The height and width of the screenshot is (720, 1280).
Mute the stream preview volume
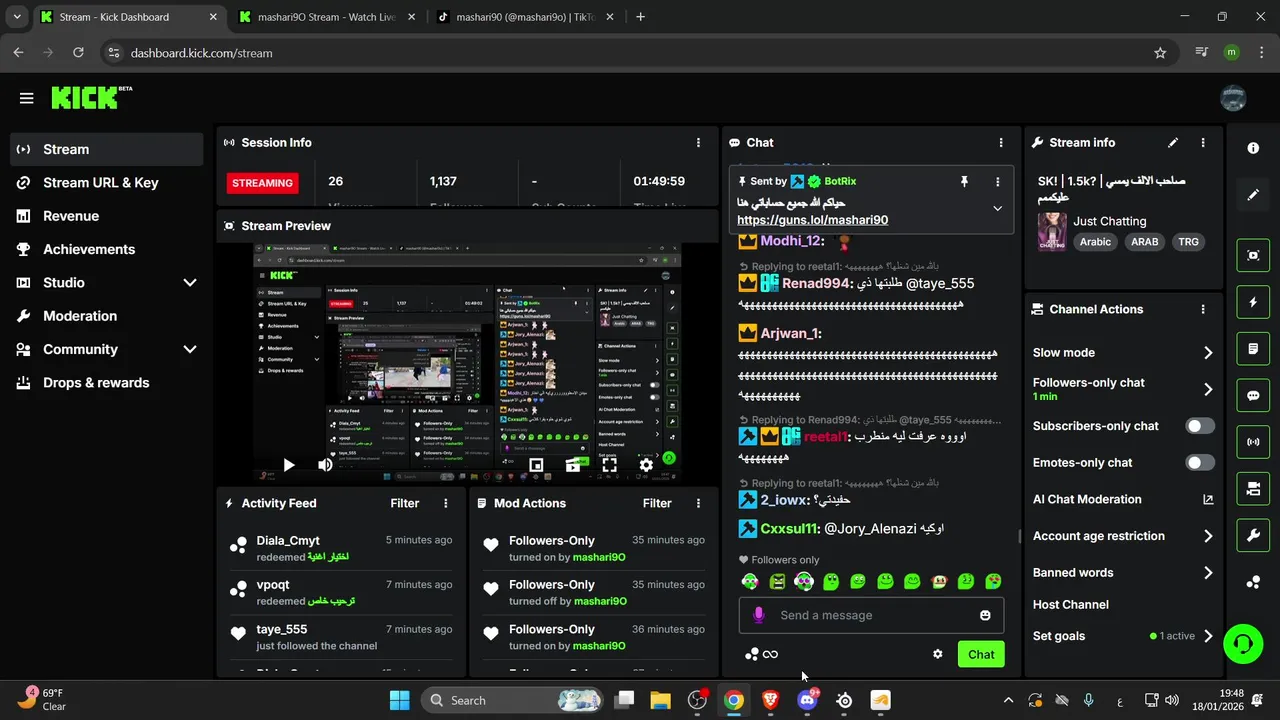click(x=325, y=465)
